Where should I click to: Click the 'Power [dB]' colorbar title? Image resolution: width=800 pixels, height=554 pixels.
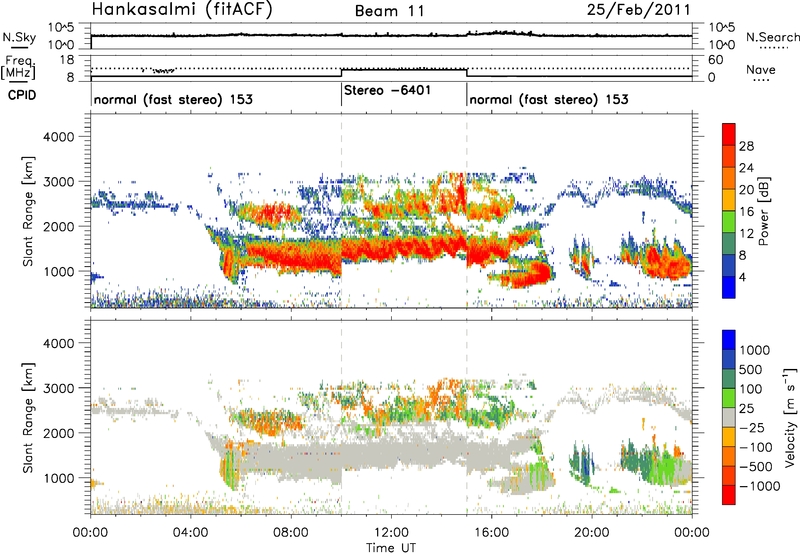coord(763,211)
